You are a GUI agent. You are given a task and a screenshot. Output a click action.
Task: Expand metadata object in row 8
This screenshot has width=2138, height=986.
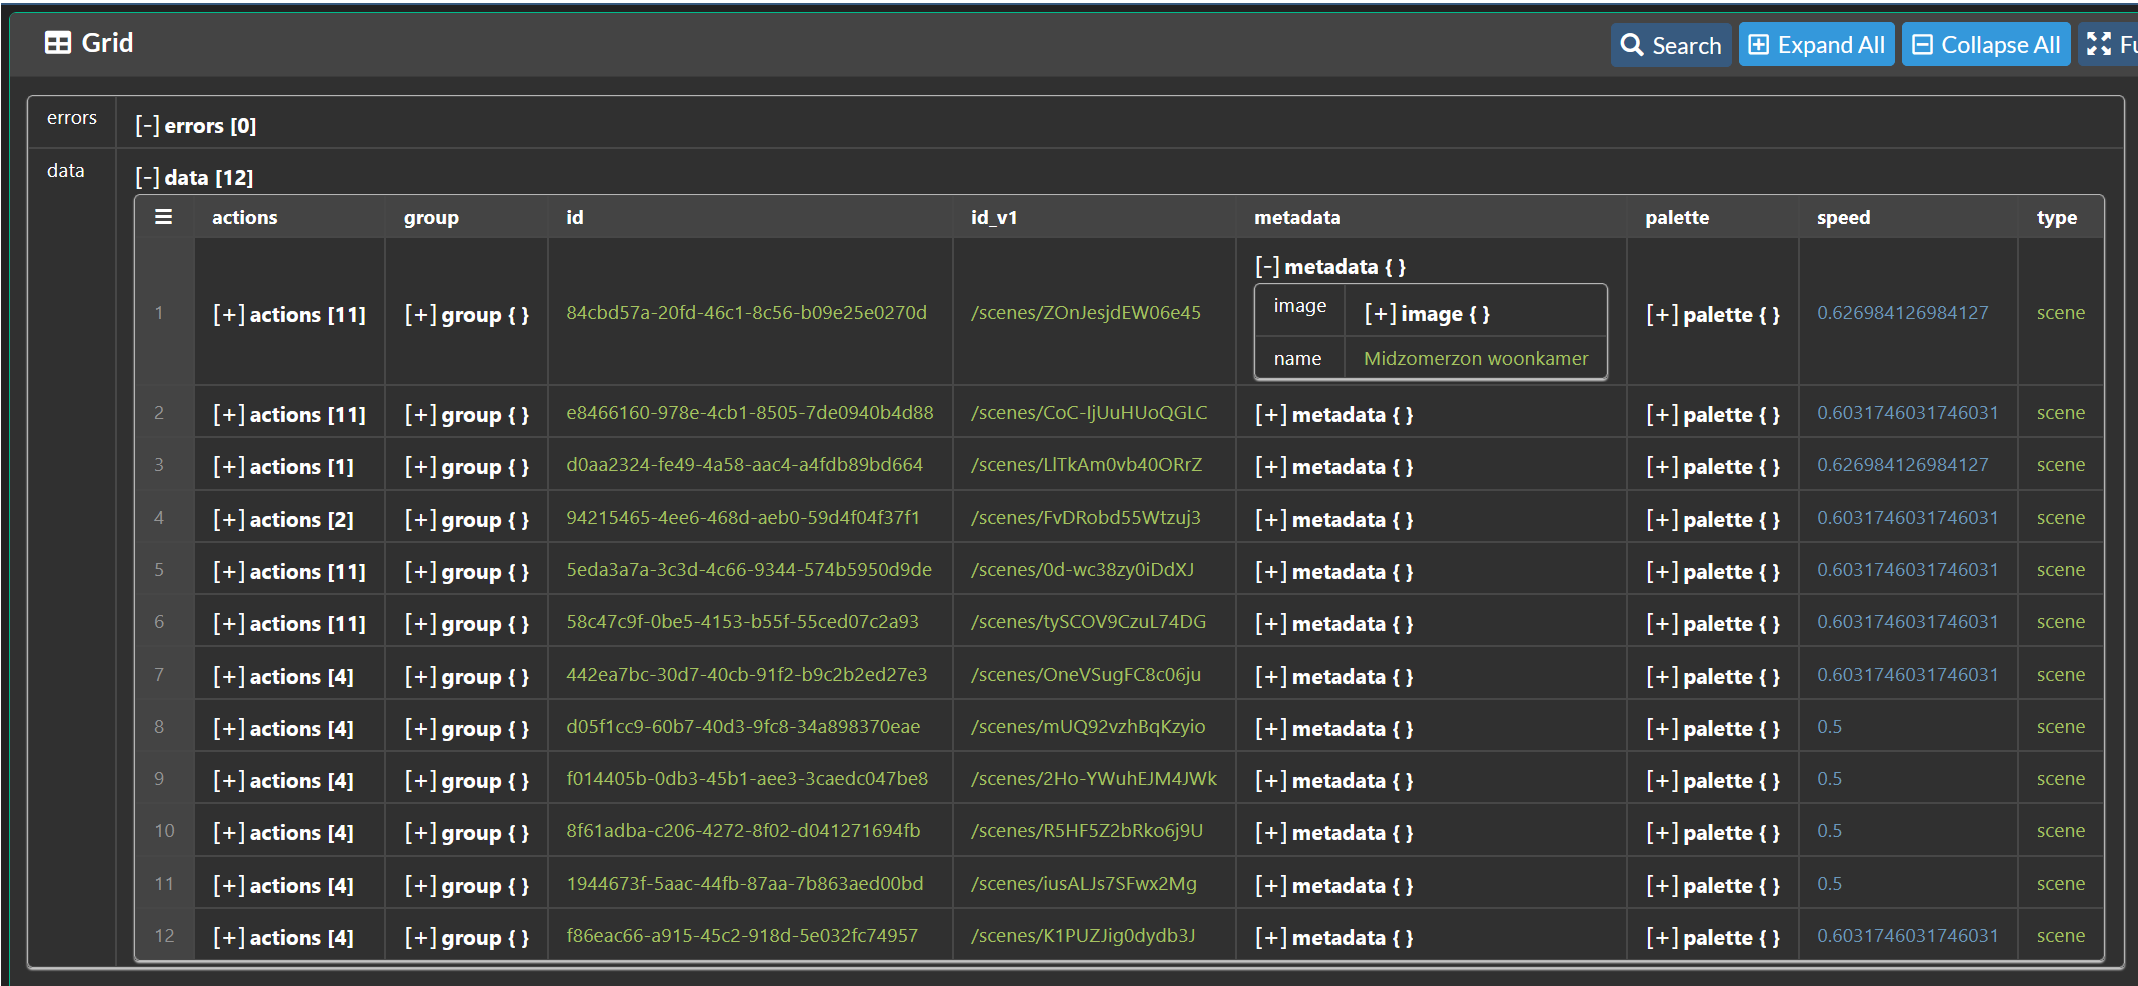coord(1270,729)
